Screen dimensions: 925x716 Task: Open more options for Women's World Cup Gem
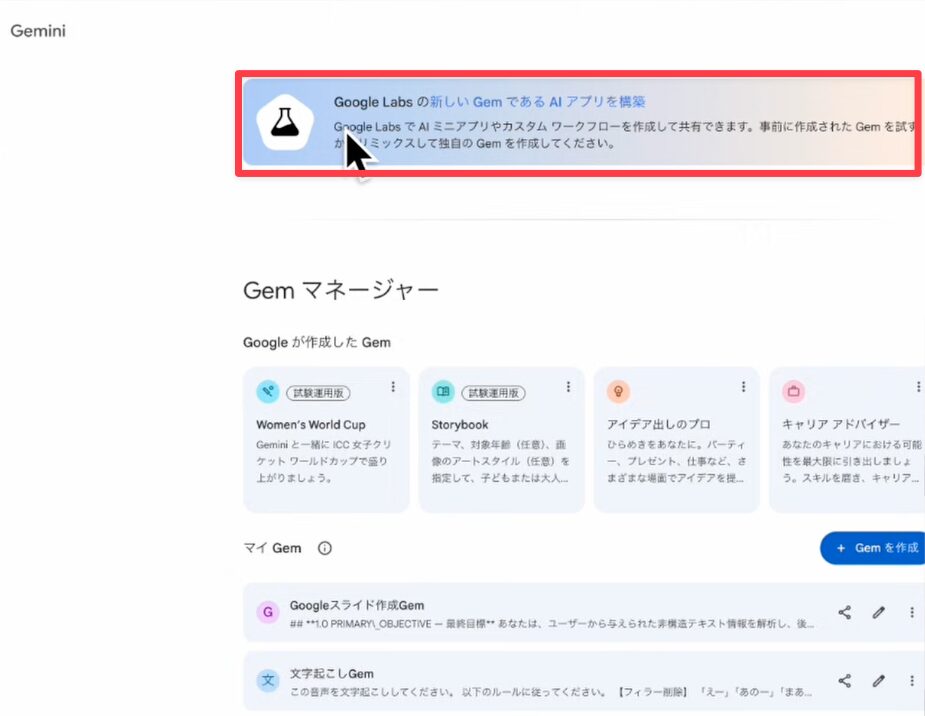[393, 387]
